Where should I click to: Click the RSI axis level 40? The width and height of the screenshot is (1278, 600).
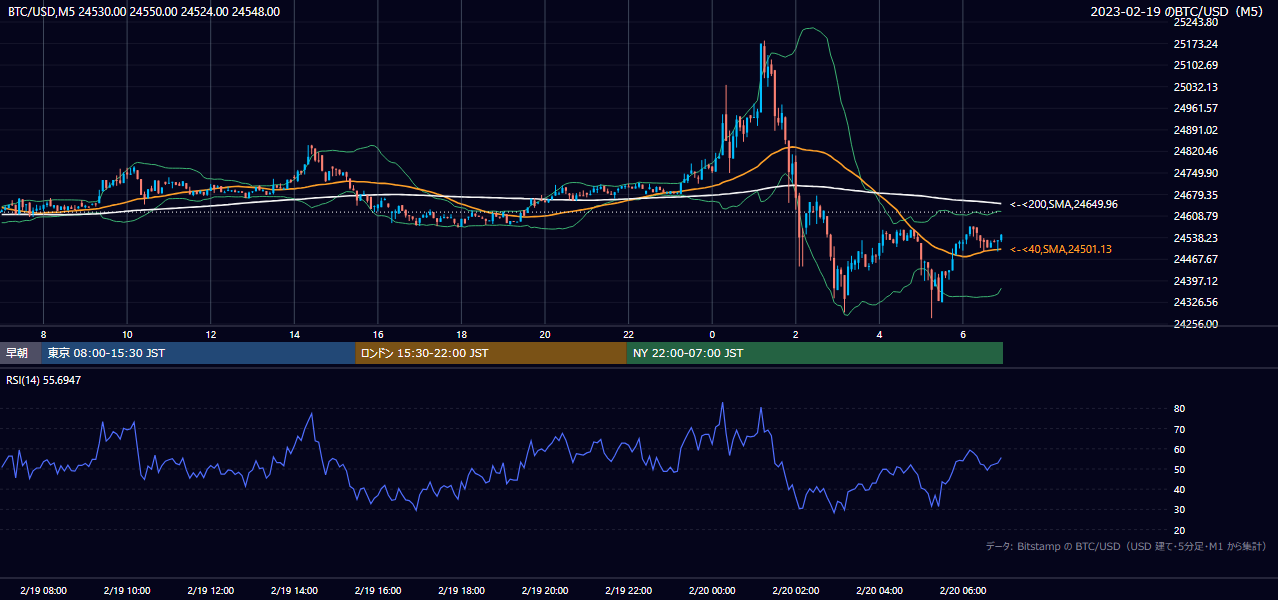click(1180, 489)
